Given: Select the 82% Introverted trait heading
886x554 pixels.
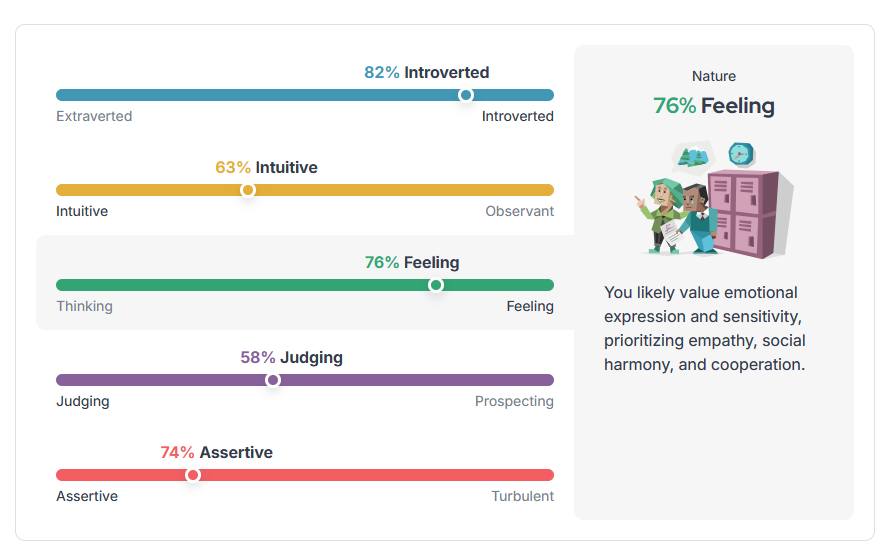Looking at the screenshot, I should (426, 72).
